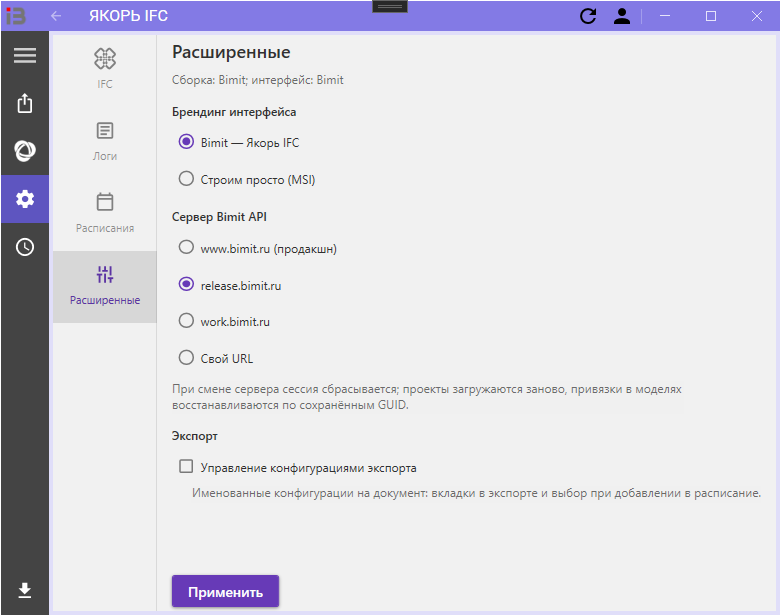Click the Именованные конфигурации description text

coord(477,493)
